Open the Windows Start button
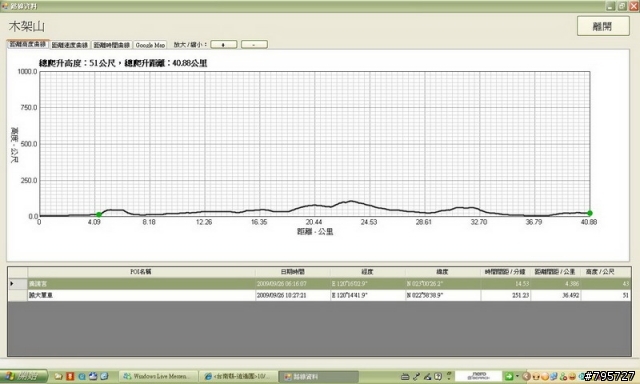 [23, 376]
